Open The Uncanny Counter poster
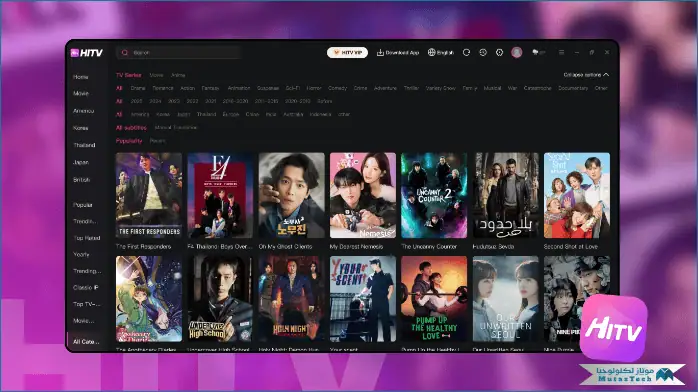This screenshot has height=392, width=698. [x=434, y=195]
